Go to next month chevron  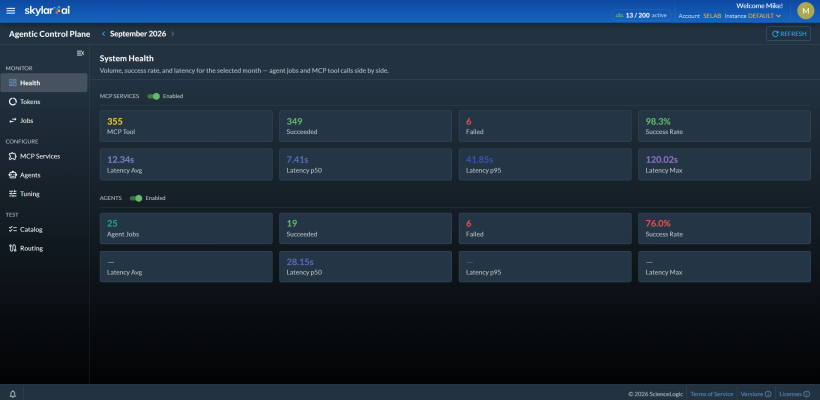(173, 34)
